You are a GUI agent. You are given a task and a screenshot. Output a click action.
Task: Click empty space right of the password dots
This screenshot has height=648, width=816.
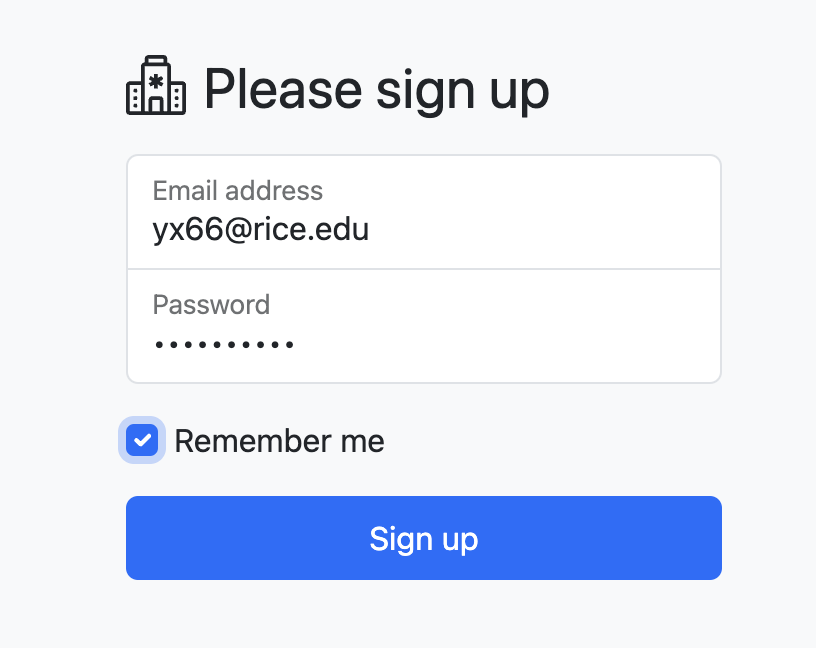tap(500, 345)
